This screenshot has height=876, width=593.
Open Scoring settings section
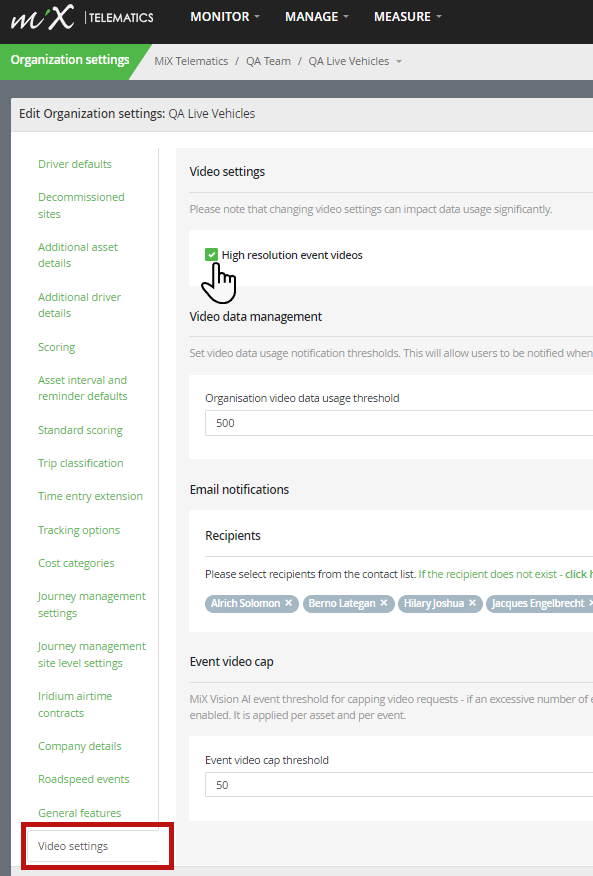(x=56, y=347)
